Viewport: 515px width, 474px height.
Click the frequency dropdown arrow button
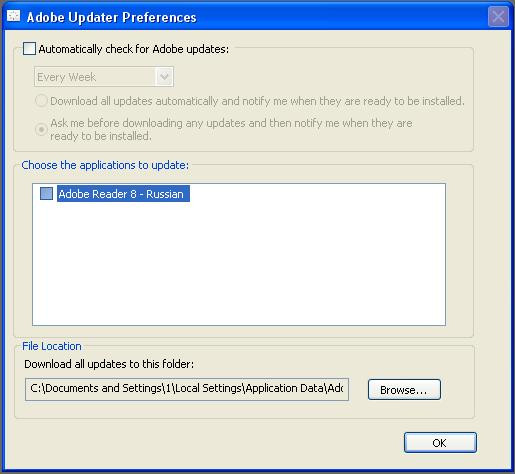(164, 77)
